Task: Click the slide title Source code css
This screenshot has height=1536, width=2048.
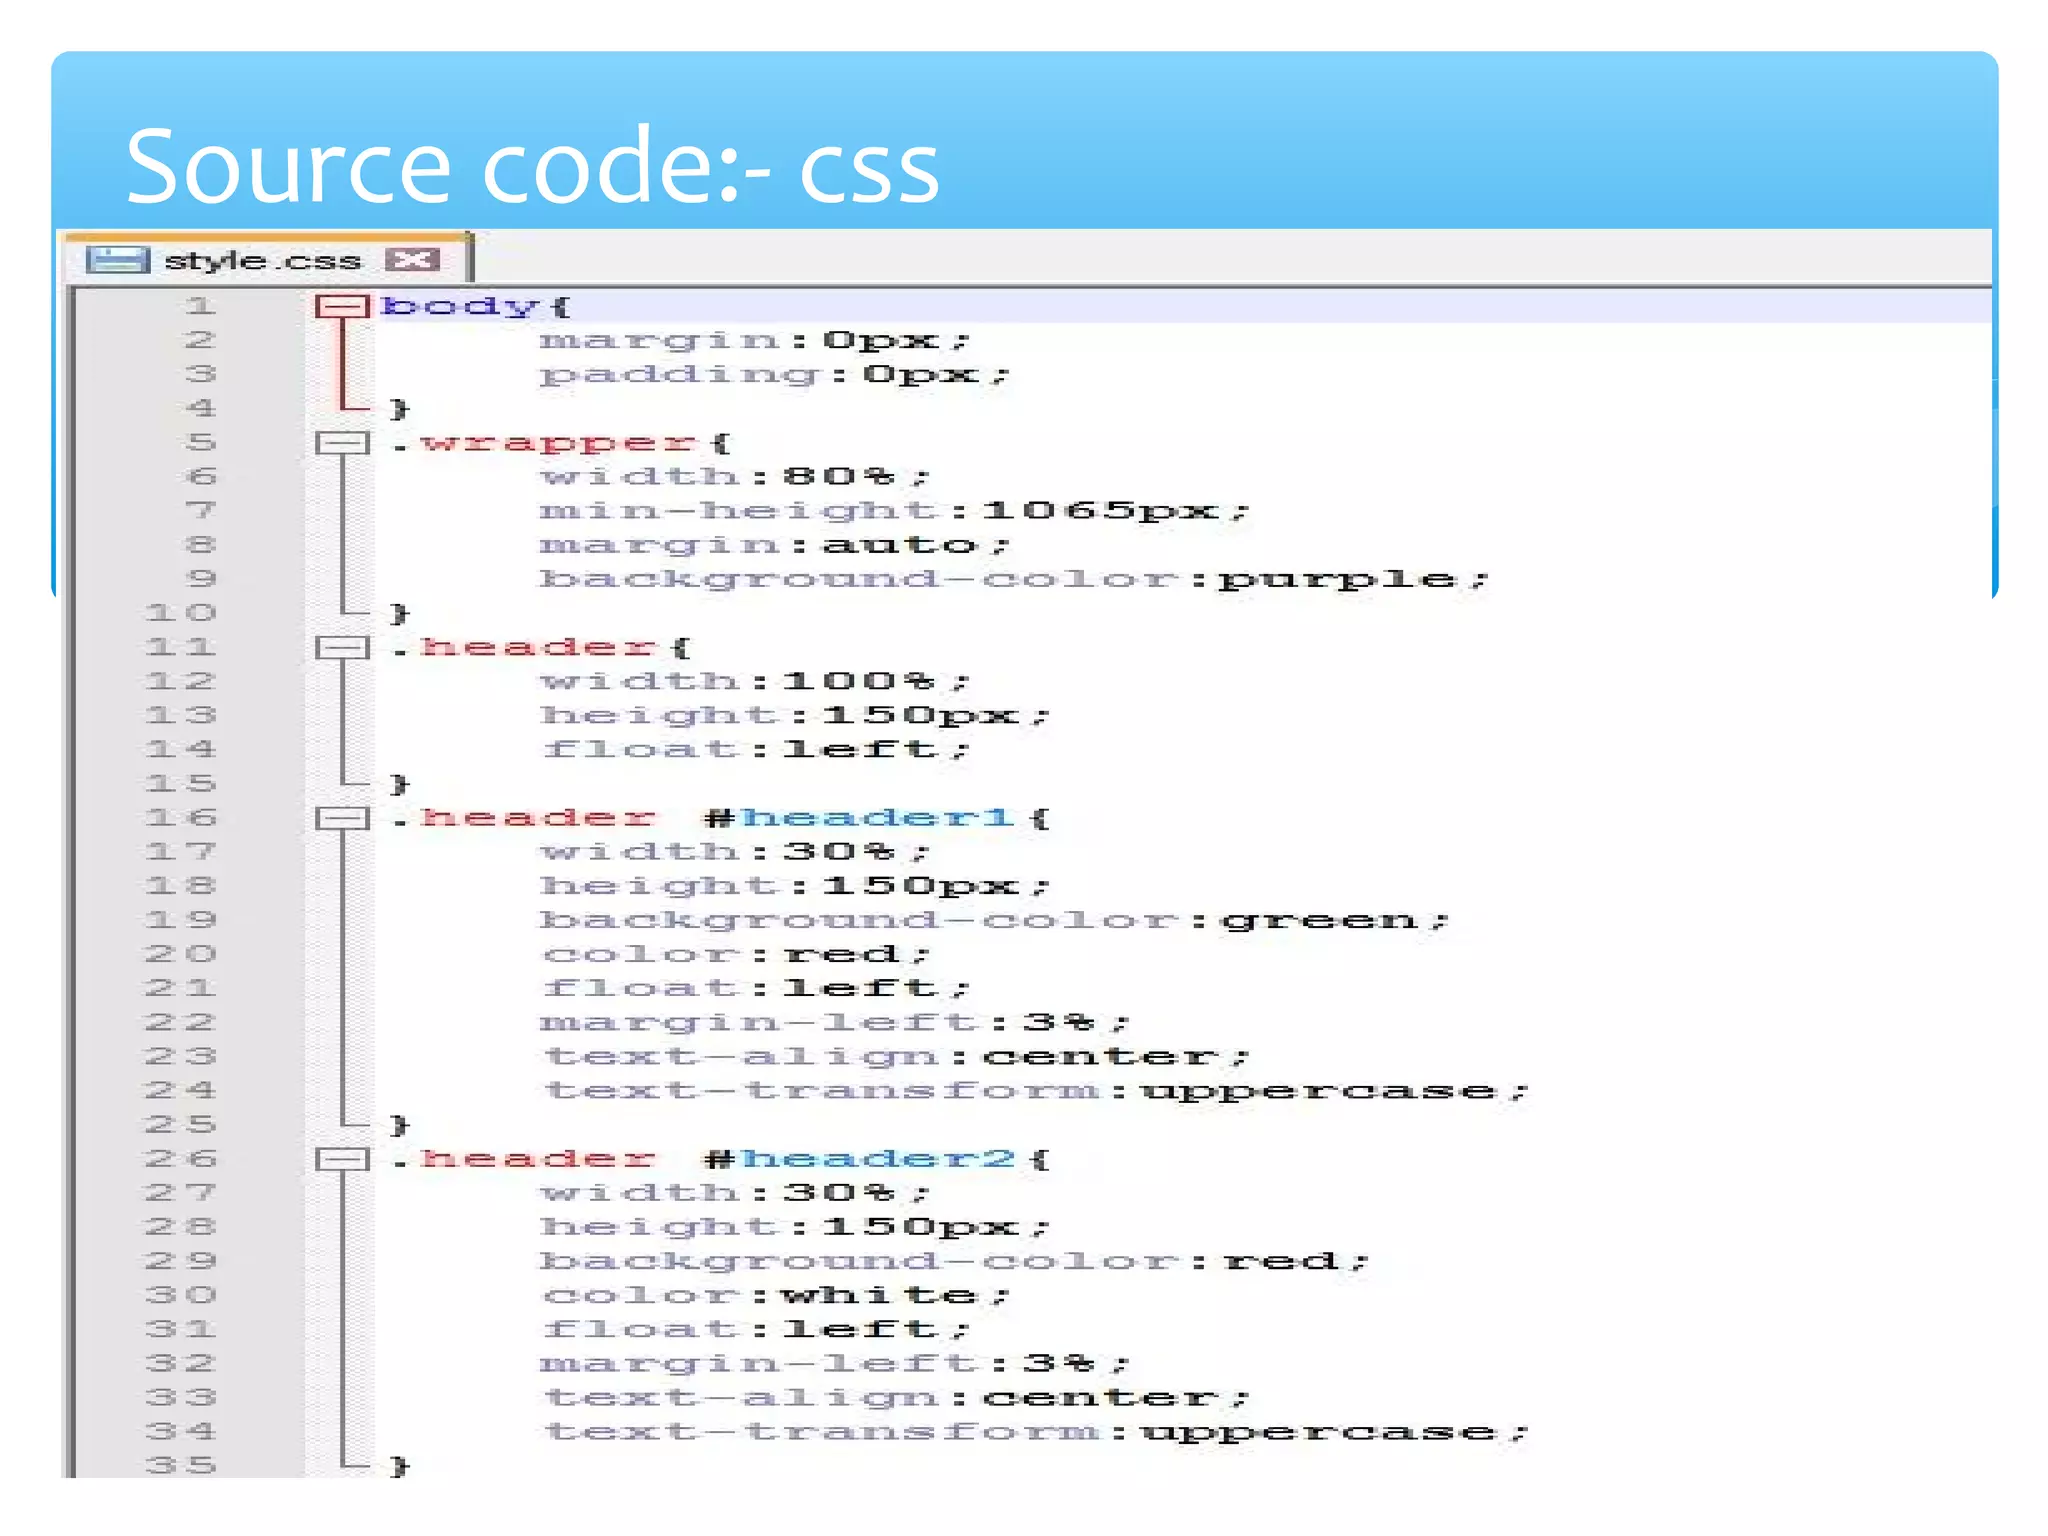Action: (532, 166)
